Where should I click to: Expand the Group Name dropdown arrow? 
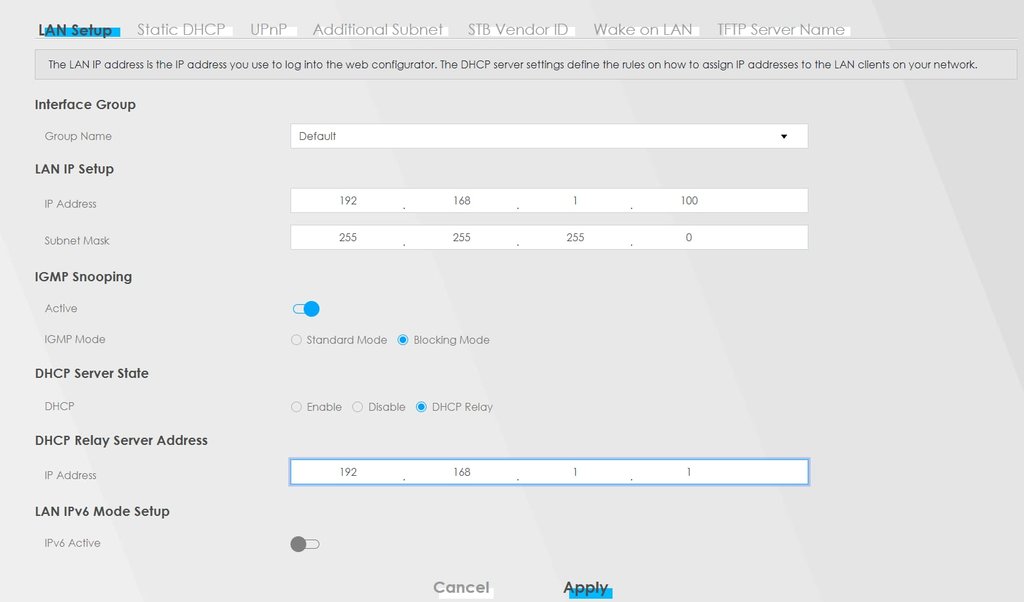[783, 136]
